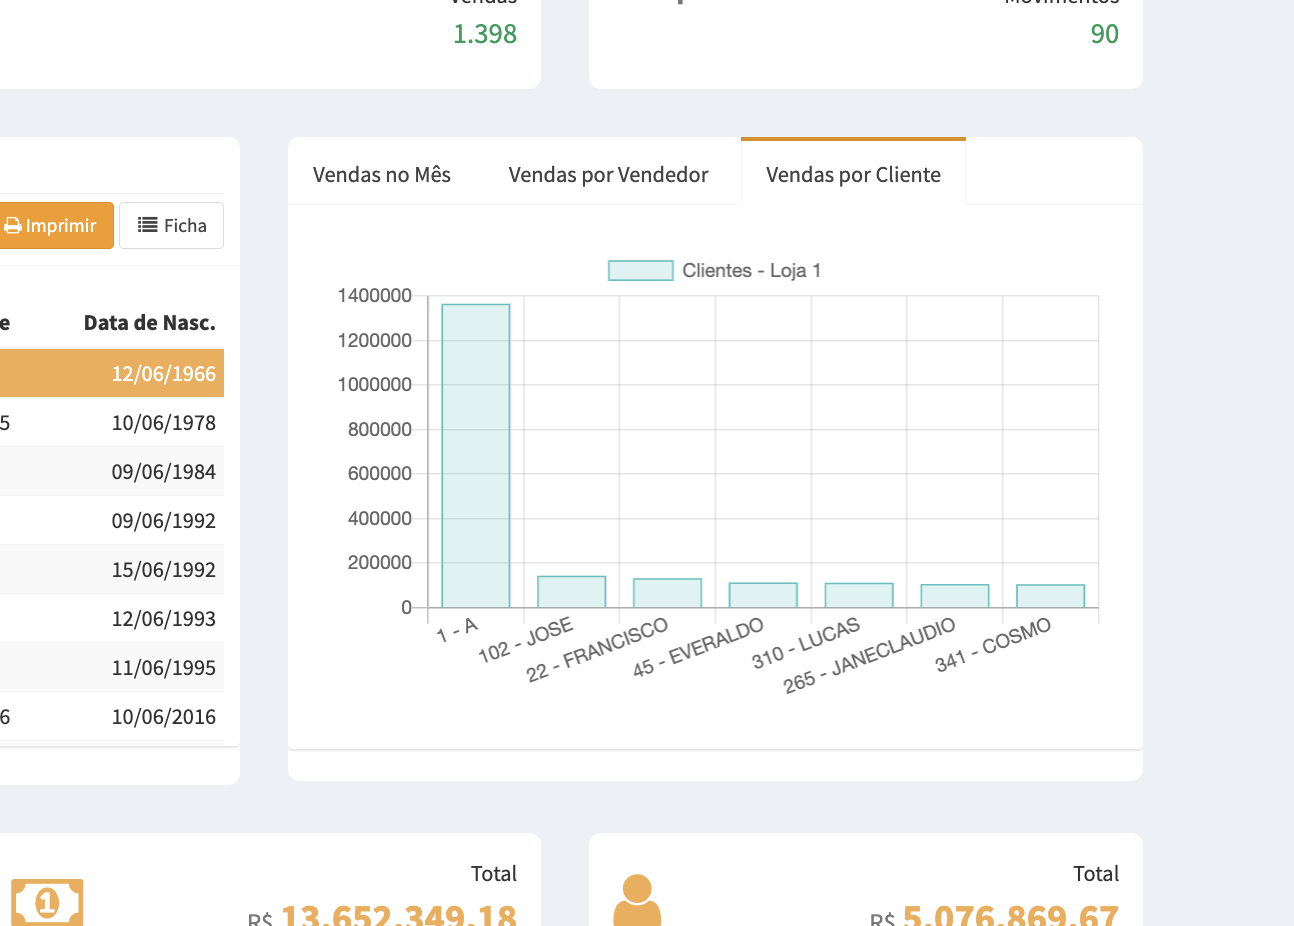The width and height of the screenshot is (1294, 926).
Task: Click the bar for 310 - LUCAS
Action: point(859,595)
